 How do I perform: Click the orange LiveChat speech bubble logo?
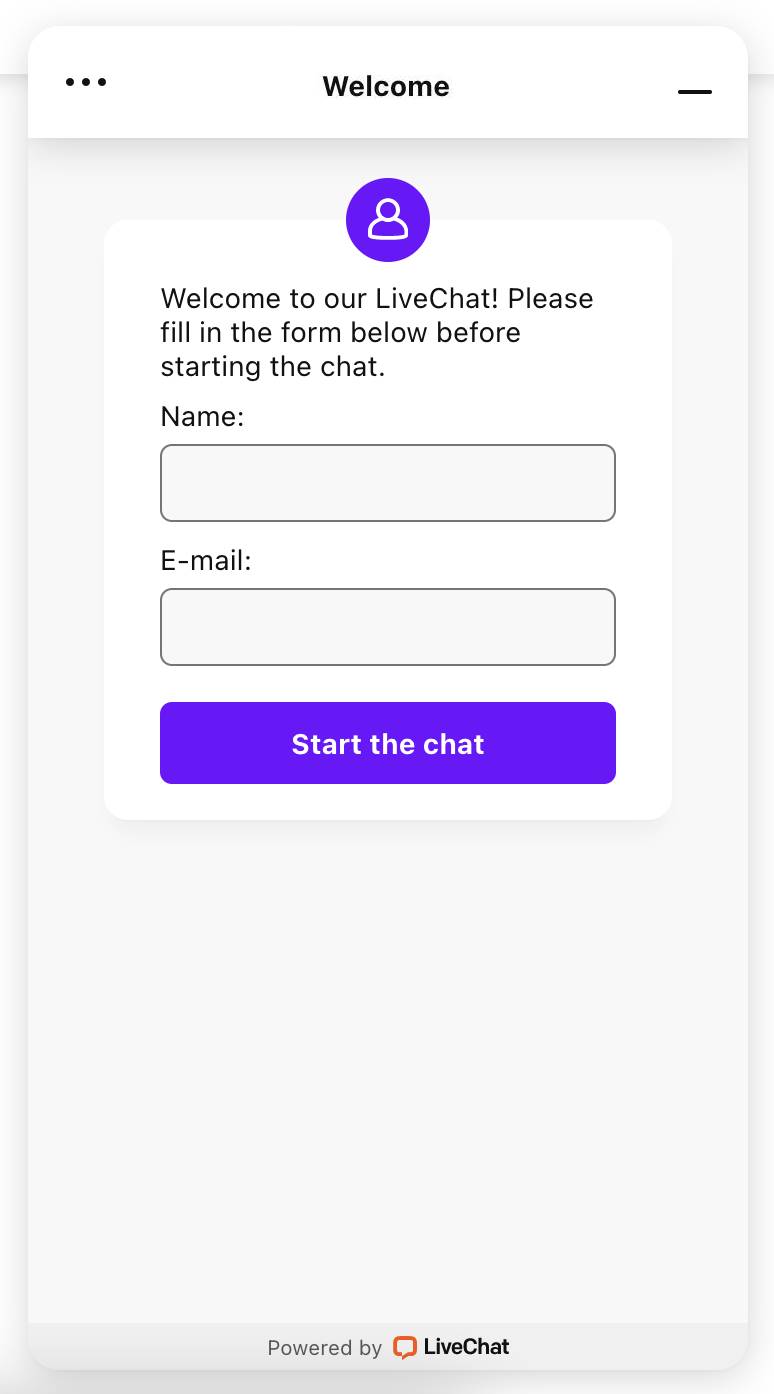pos(404,1347)
